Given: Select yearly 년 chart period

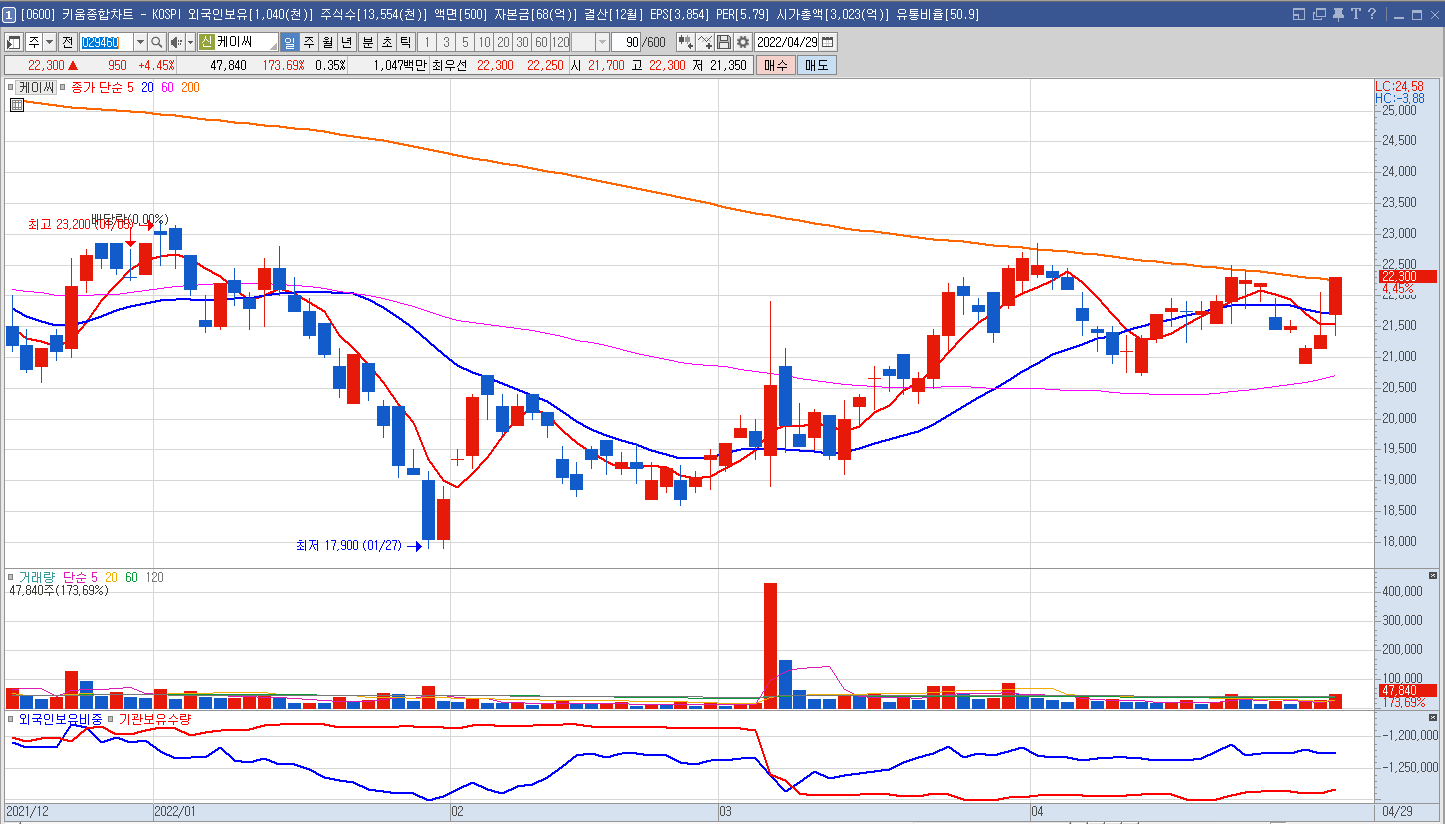Looking at the screenshot, I should point(347,42).
